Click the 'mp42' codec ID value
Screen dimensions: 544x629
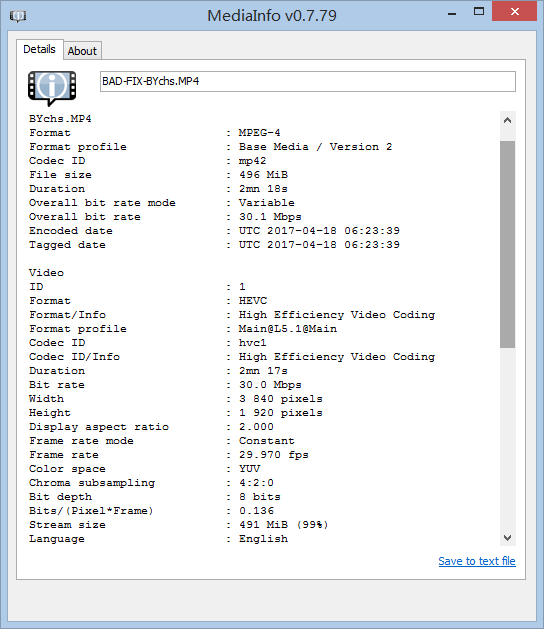point(252,161)
